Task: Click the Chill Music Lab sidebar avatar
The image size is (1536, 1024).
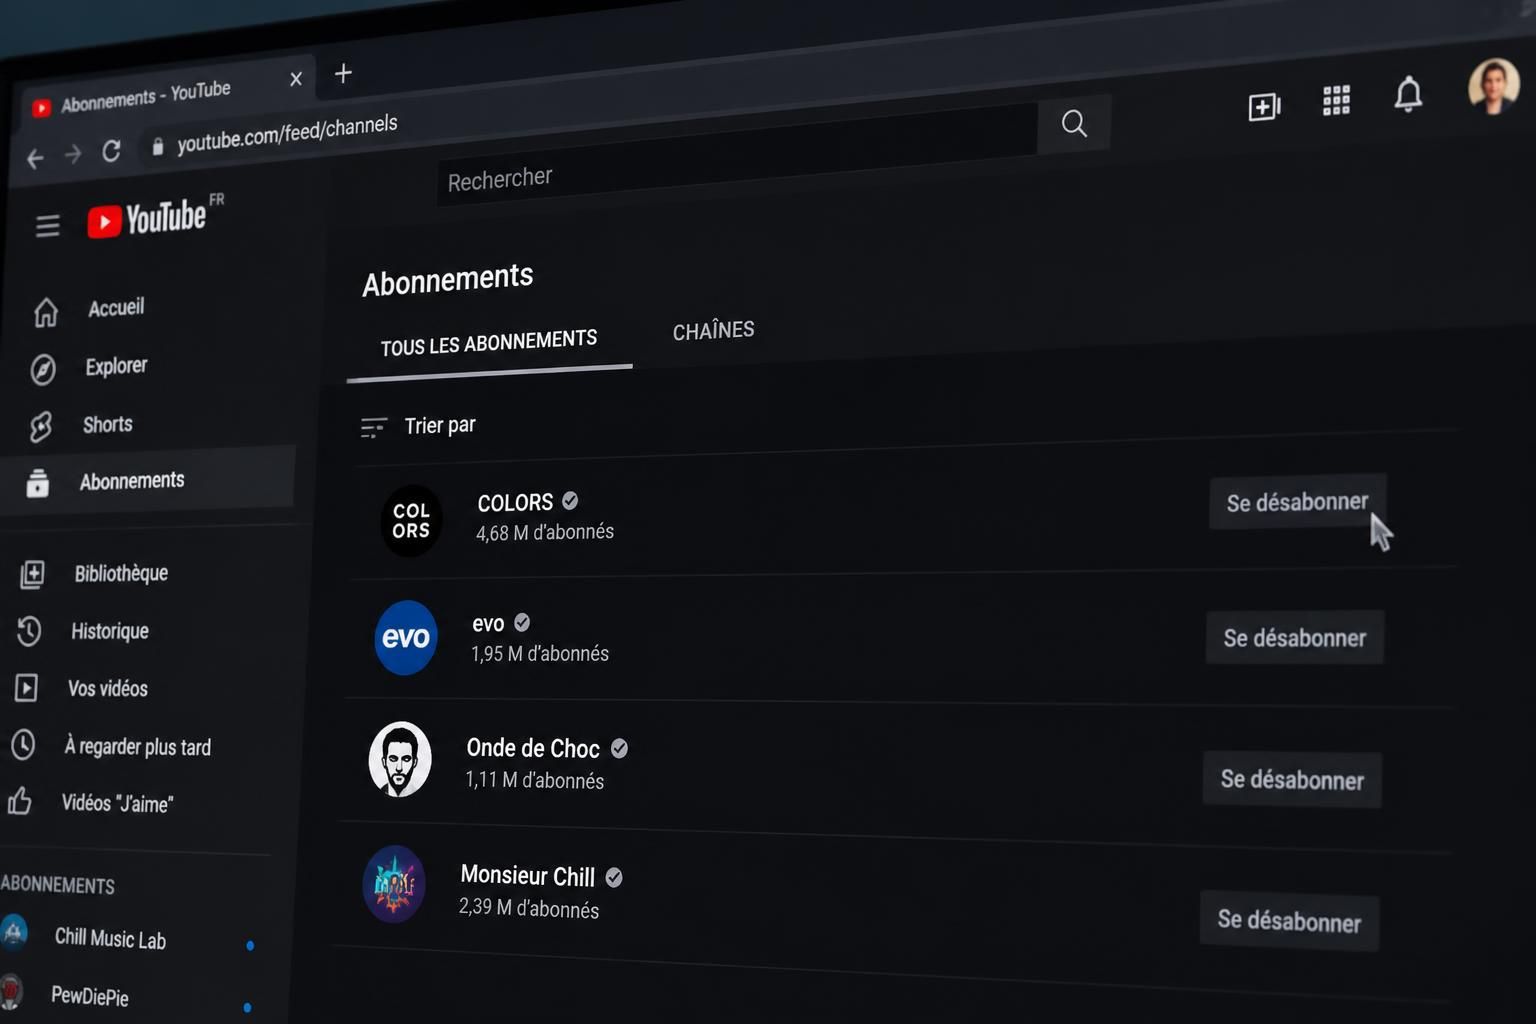Action: (x=14, y=932)
